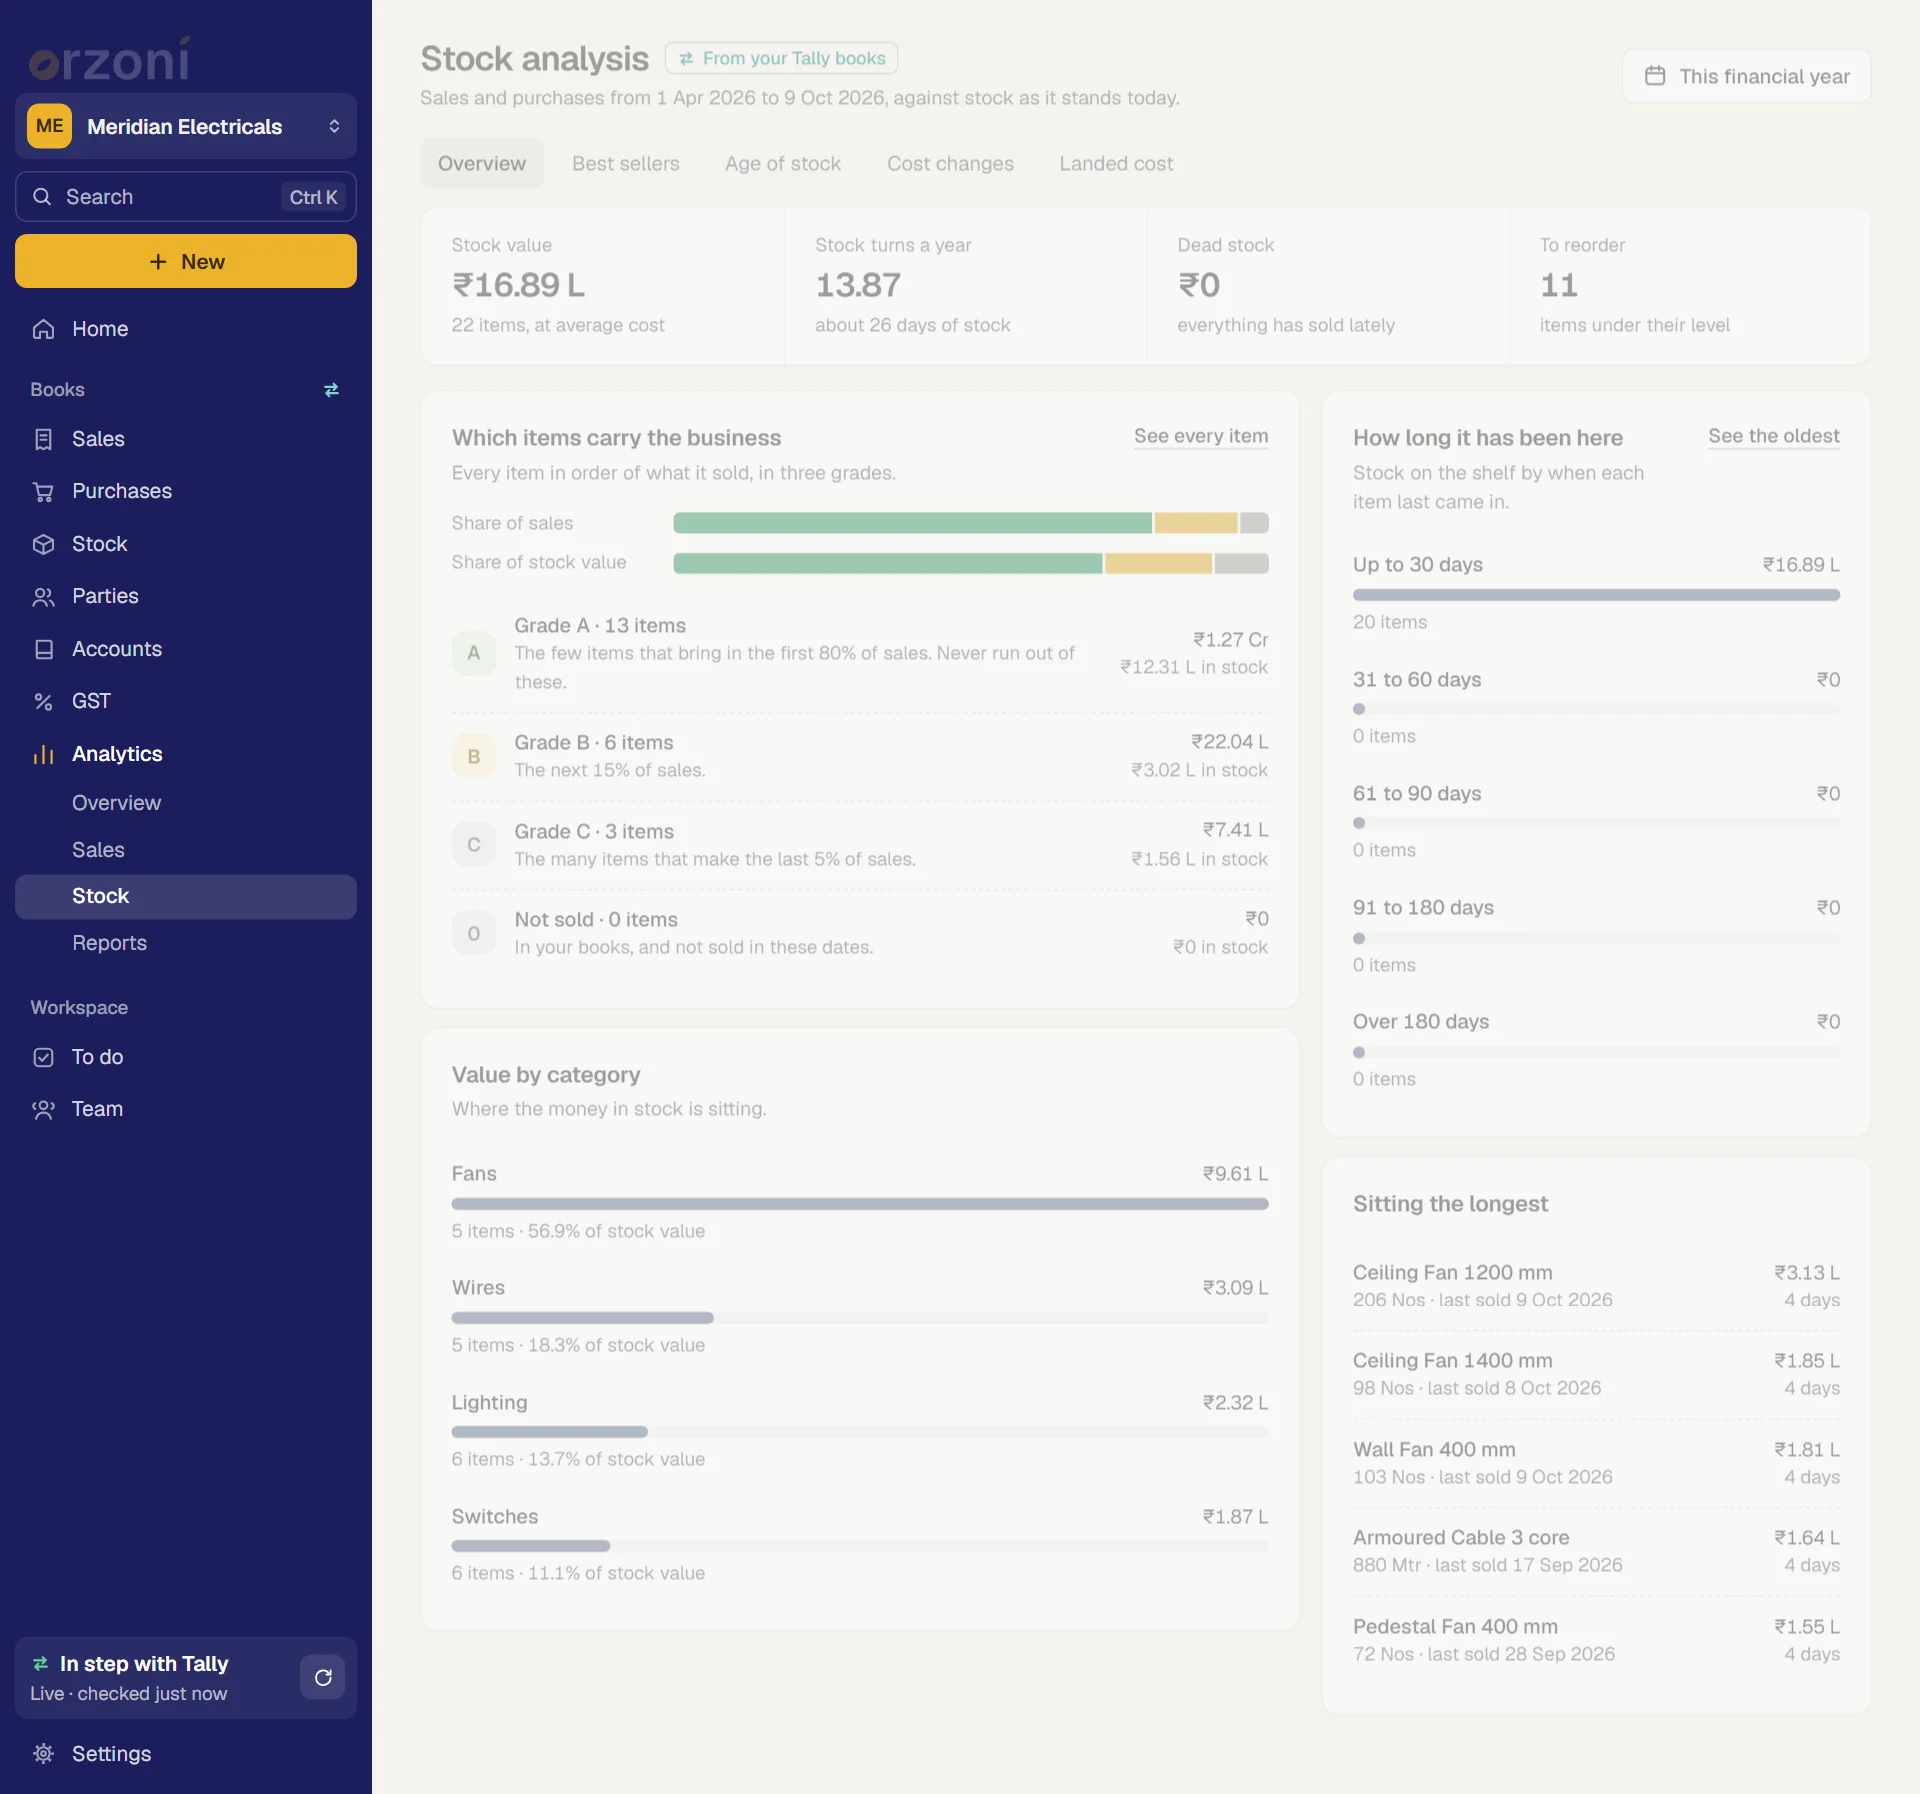The height and width of the screenshot is (1794, 1920).
Task: Click the refresh button in Tally status card
Action: [322, 1677]
